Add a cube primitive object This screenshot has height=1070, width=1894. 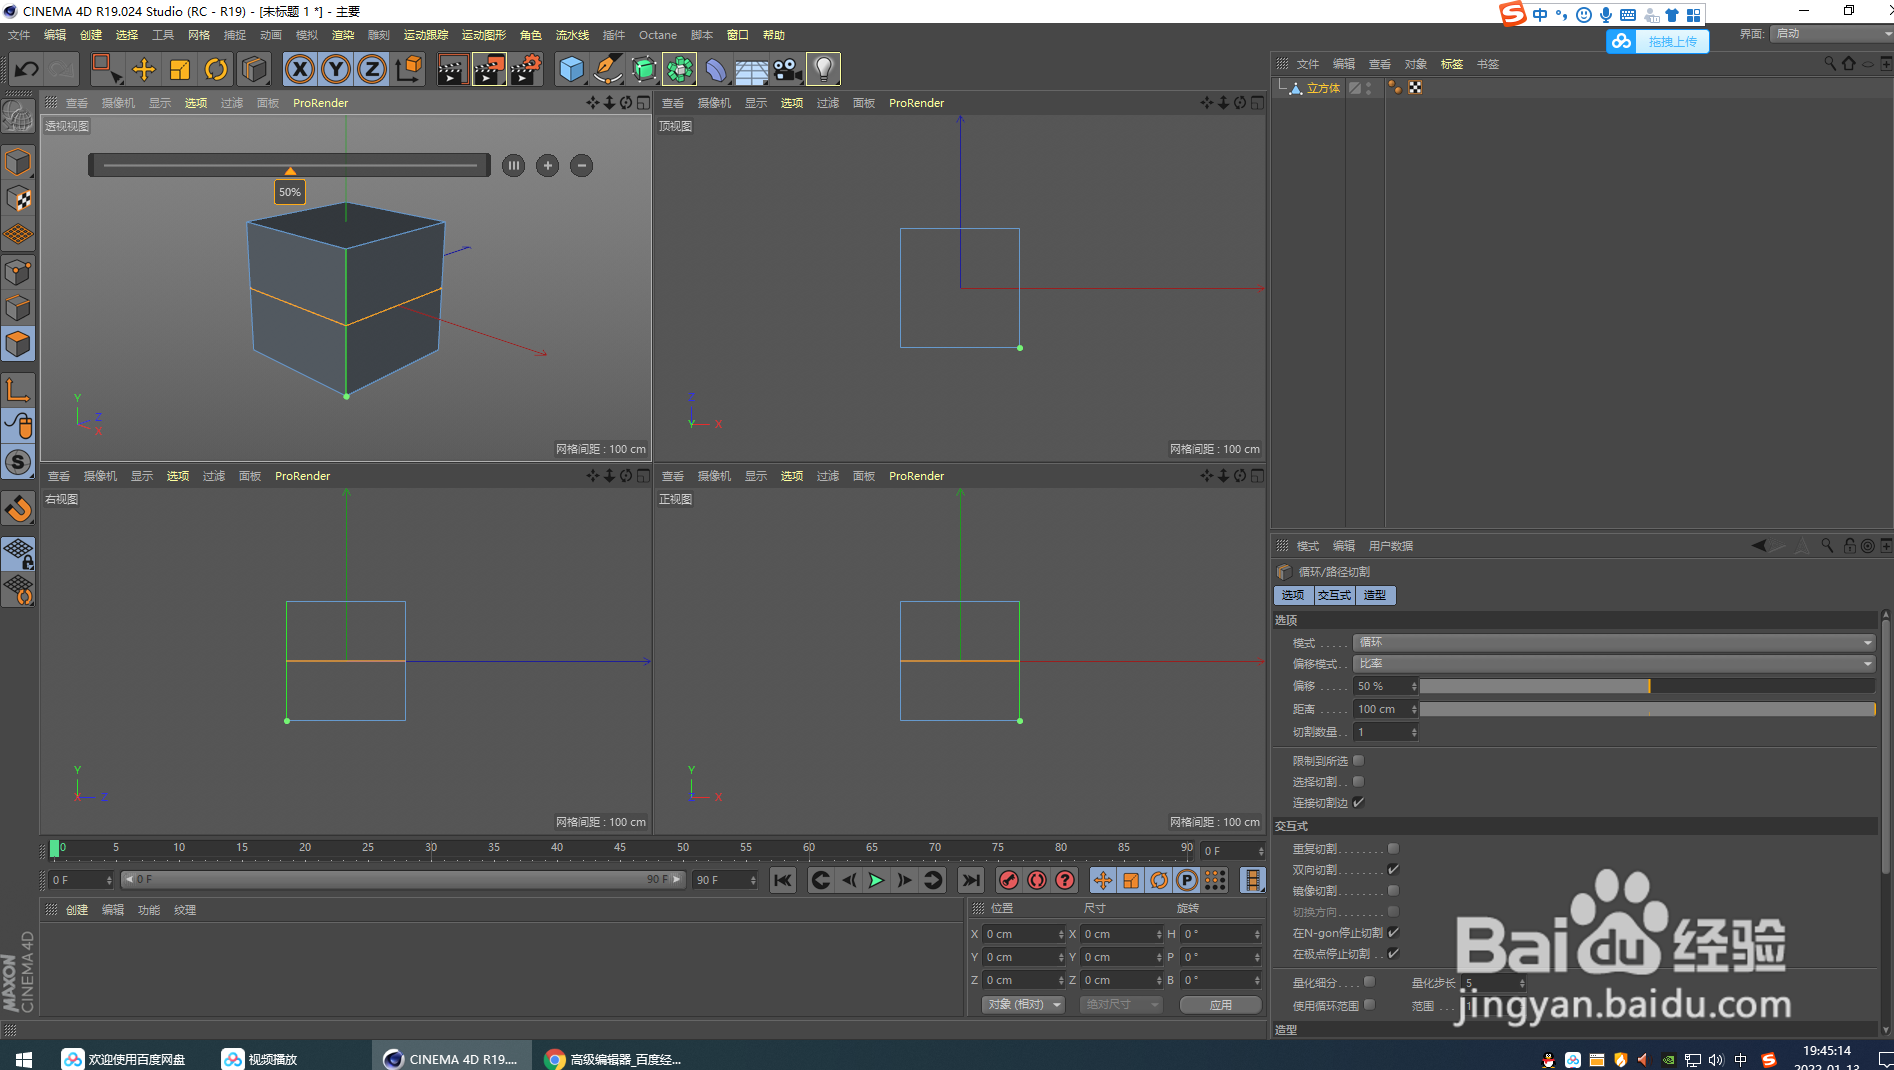click(571, 69)
